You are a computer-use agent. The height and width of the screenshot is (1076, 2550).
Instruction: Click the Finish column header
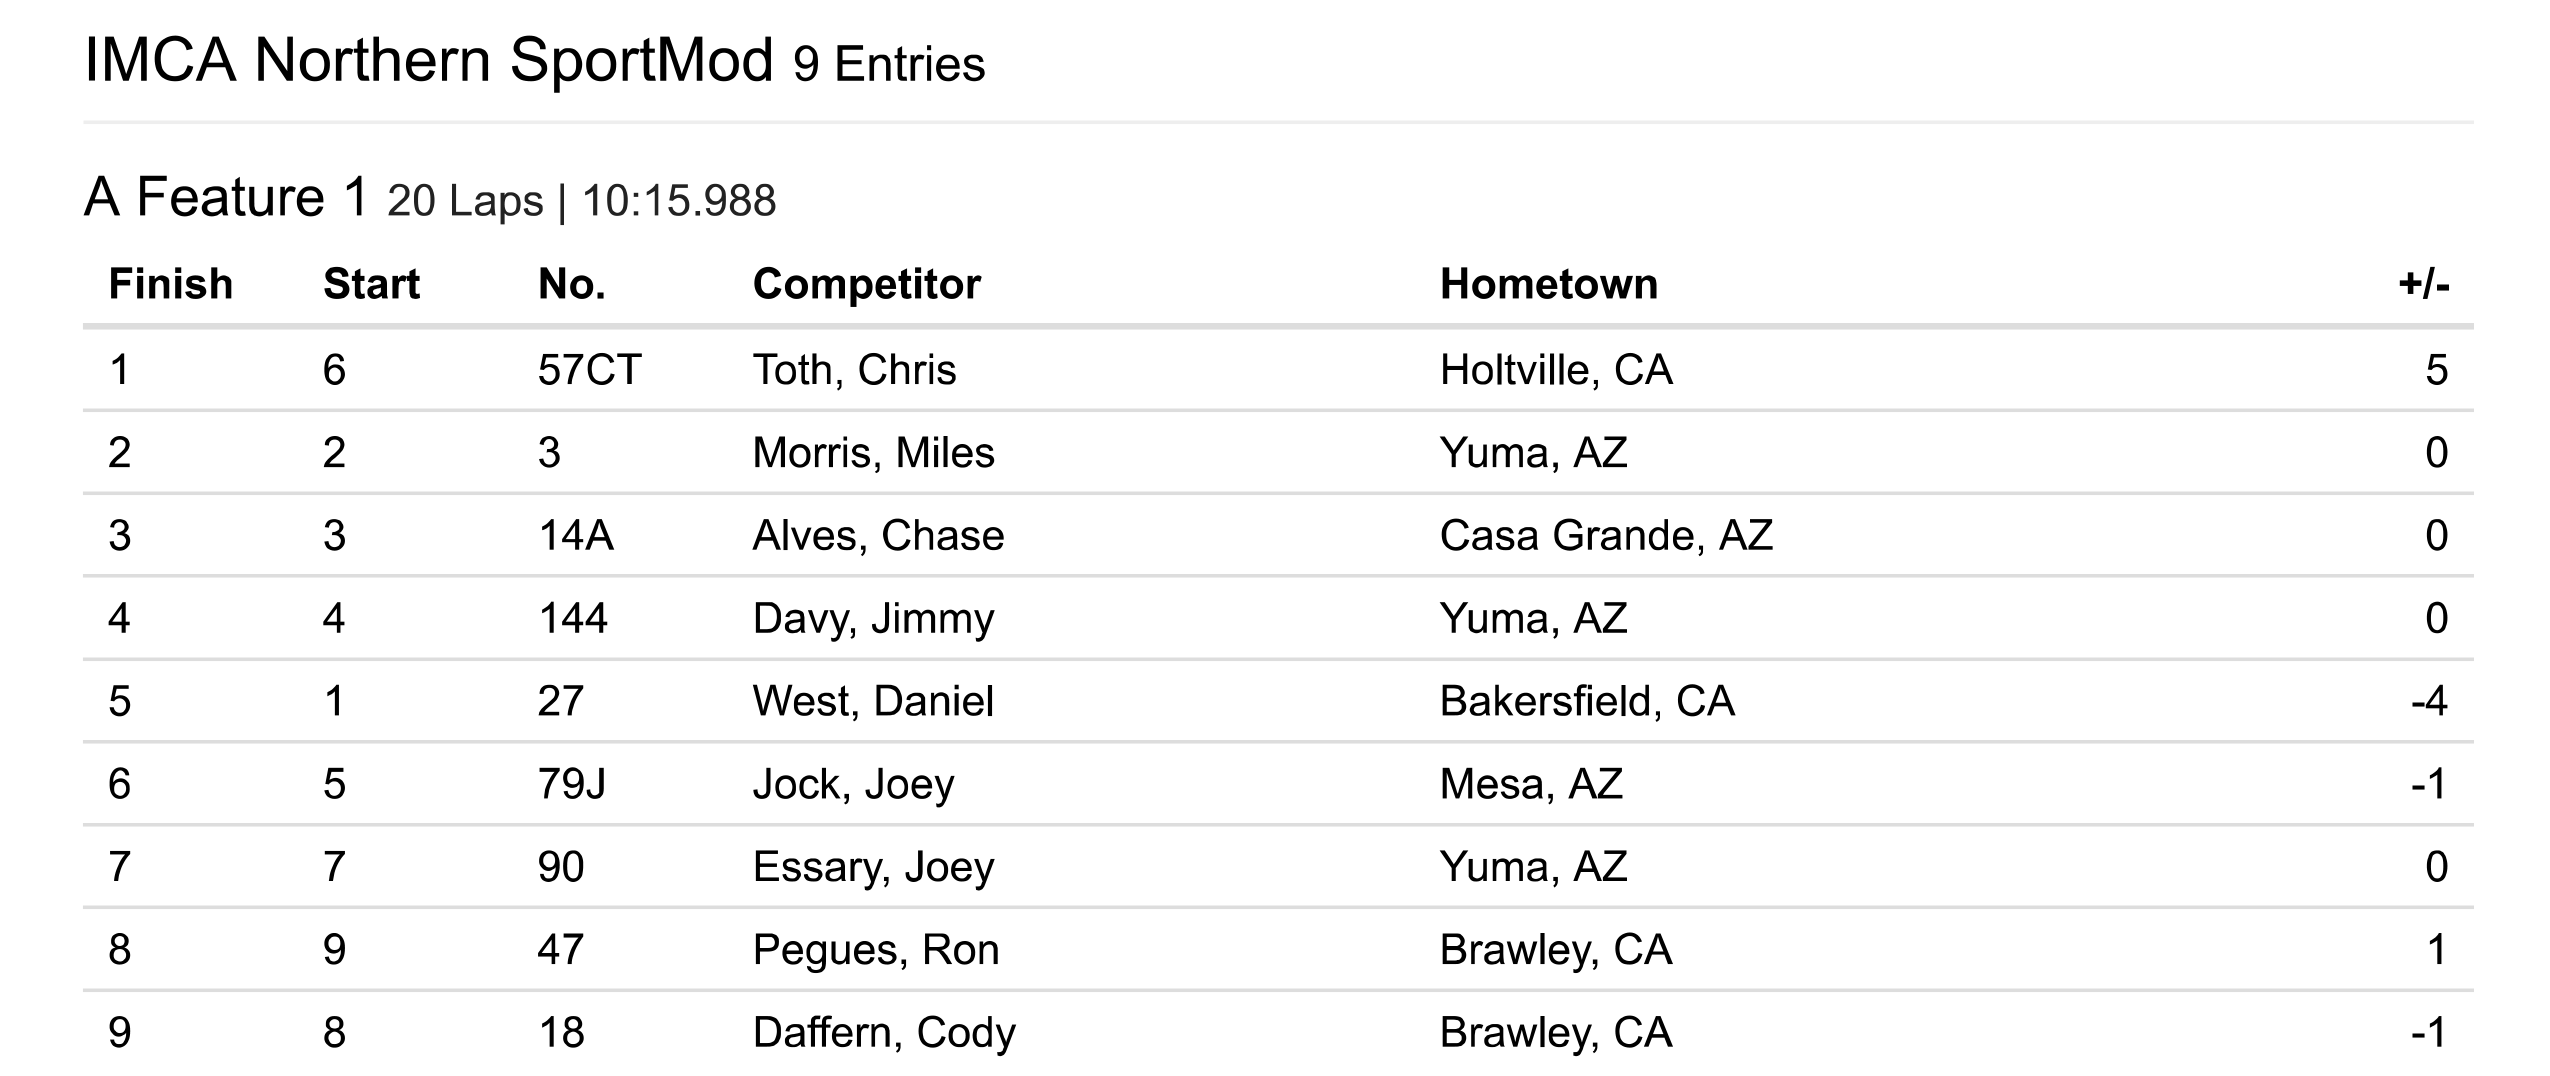point(170,285)
